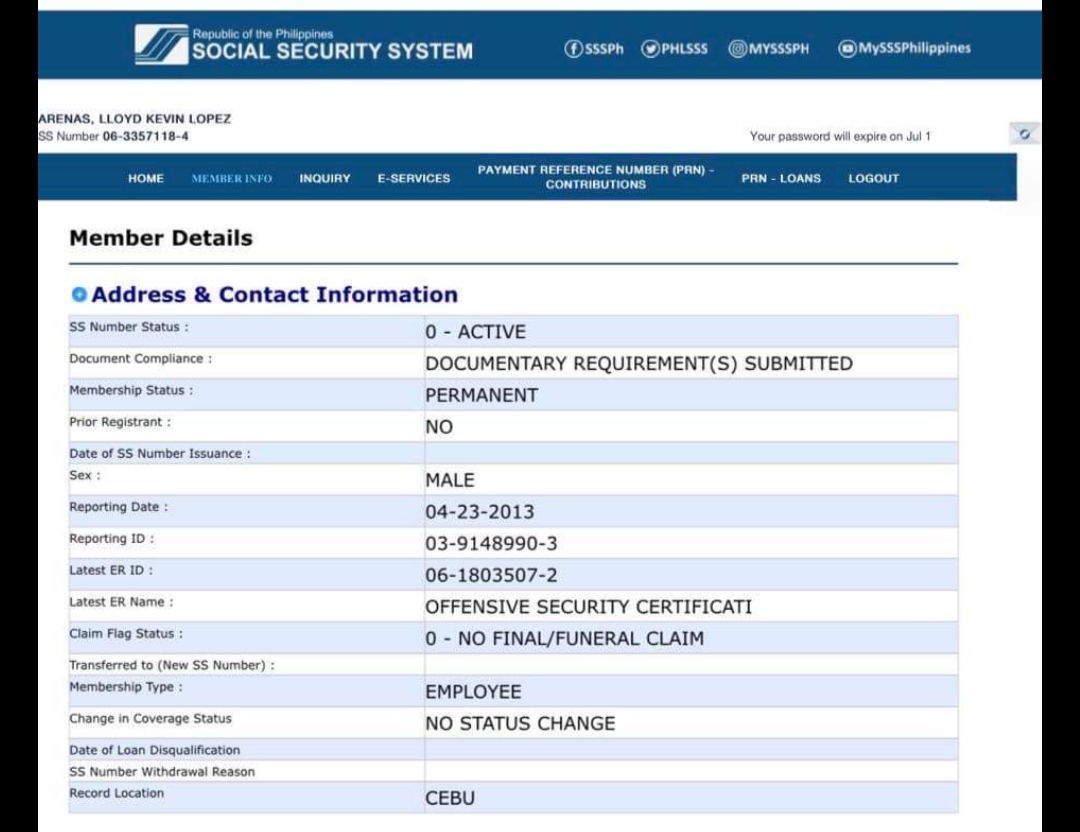This screenshot has height=832, width=1080.
Task: Click the SSS logo in header
Action: [x=160, y=45]
